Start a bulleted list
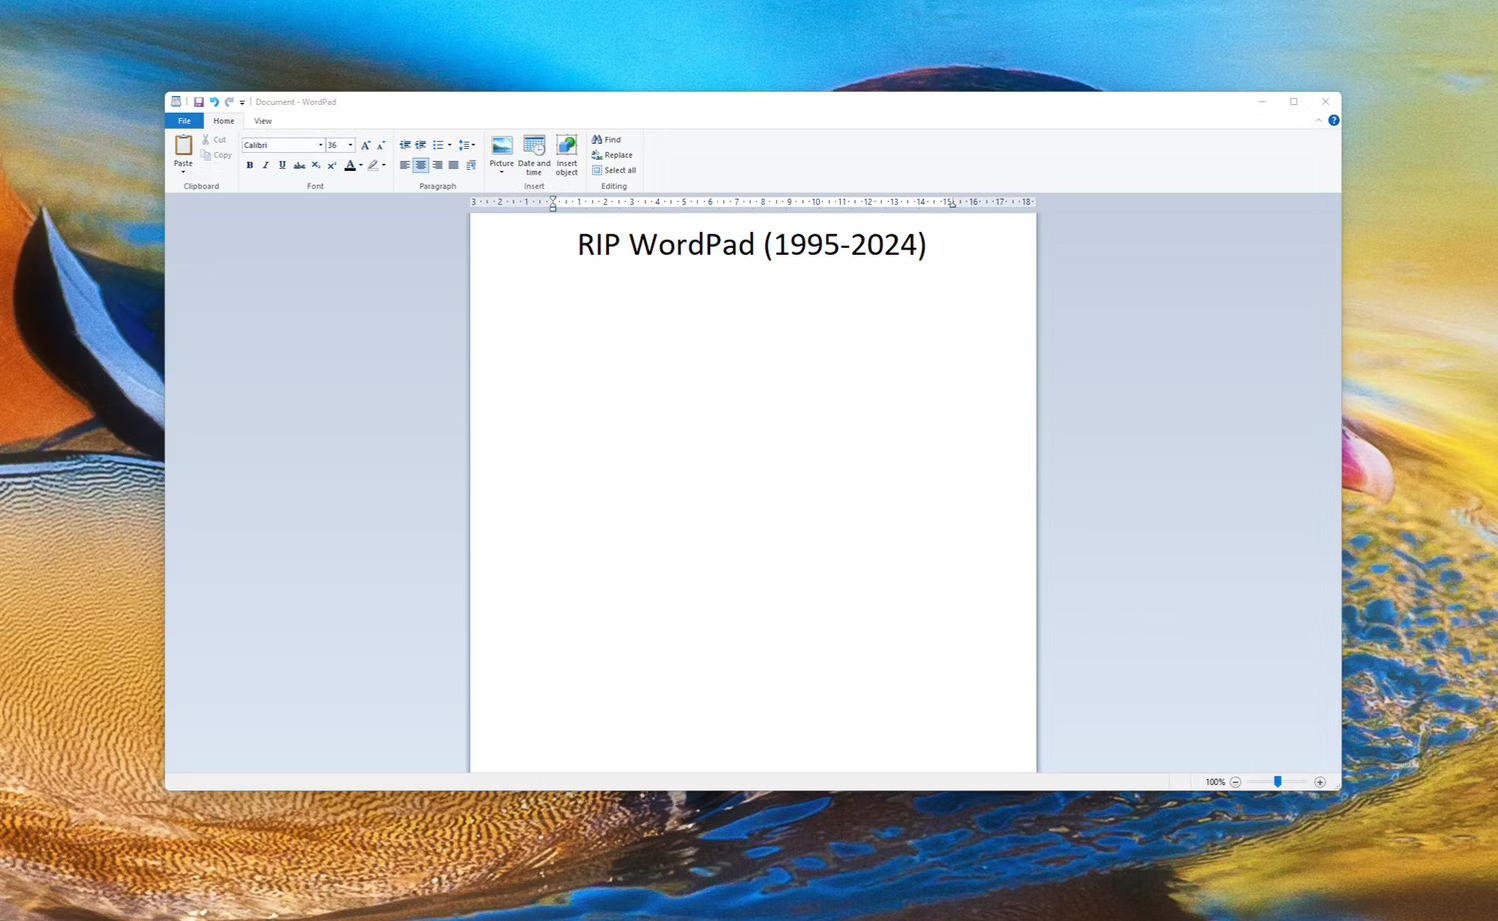Viewport: 1498px width, 921px height. click(x=438, y=145)
